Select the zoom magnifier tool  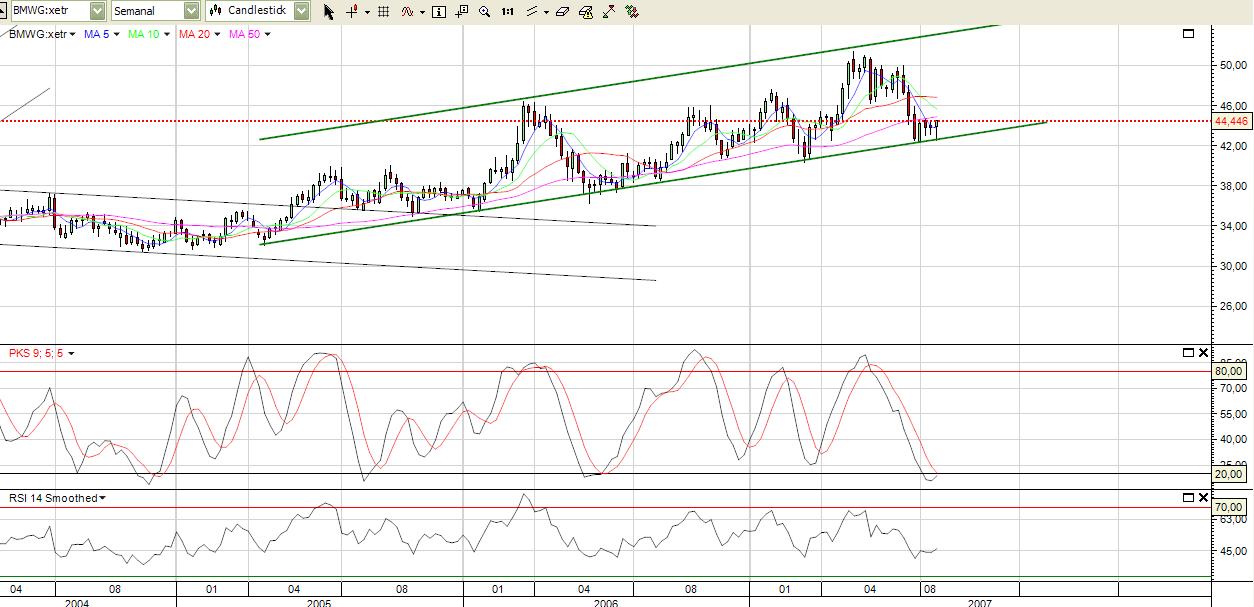(484, 12)
